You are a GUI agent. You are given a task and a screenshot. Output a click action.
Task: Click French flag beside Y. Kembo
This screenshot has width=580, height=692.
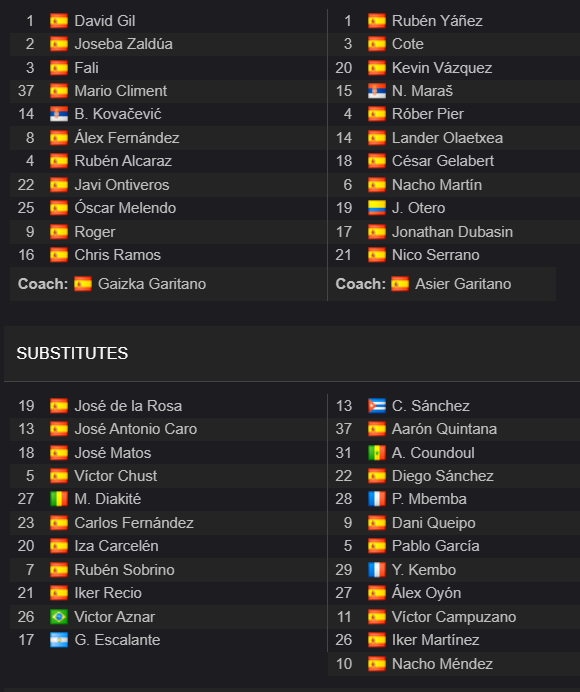(x=377, y=570)
